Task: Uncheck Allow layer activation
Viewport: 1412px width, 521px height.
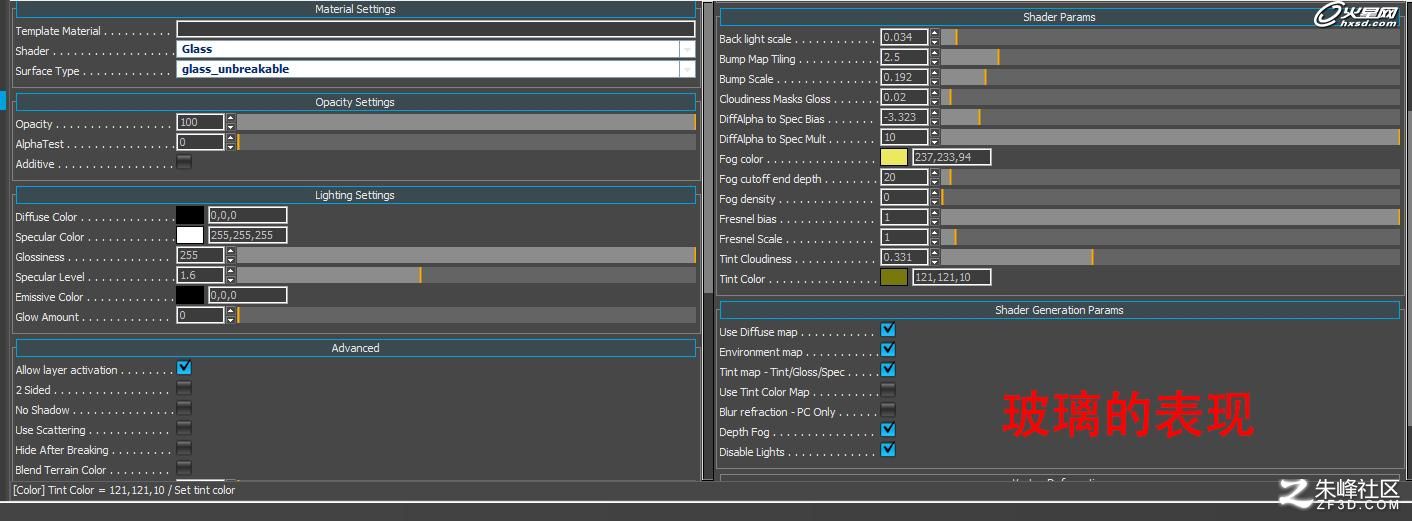Action: pos(184,368)
